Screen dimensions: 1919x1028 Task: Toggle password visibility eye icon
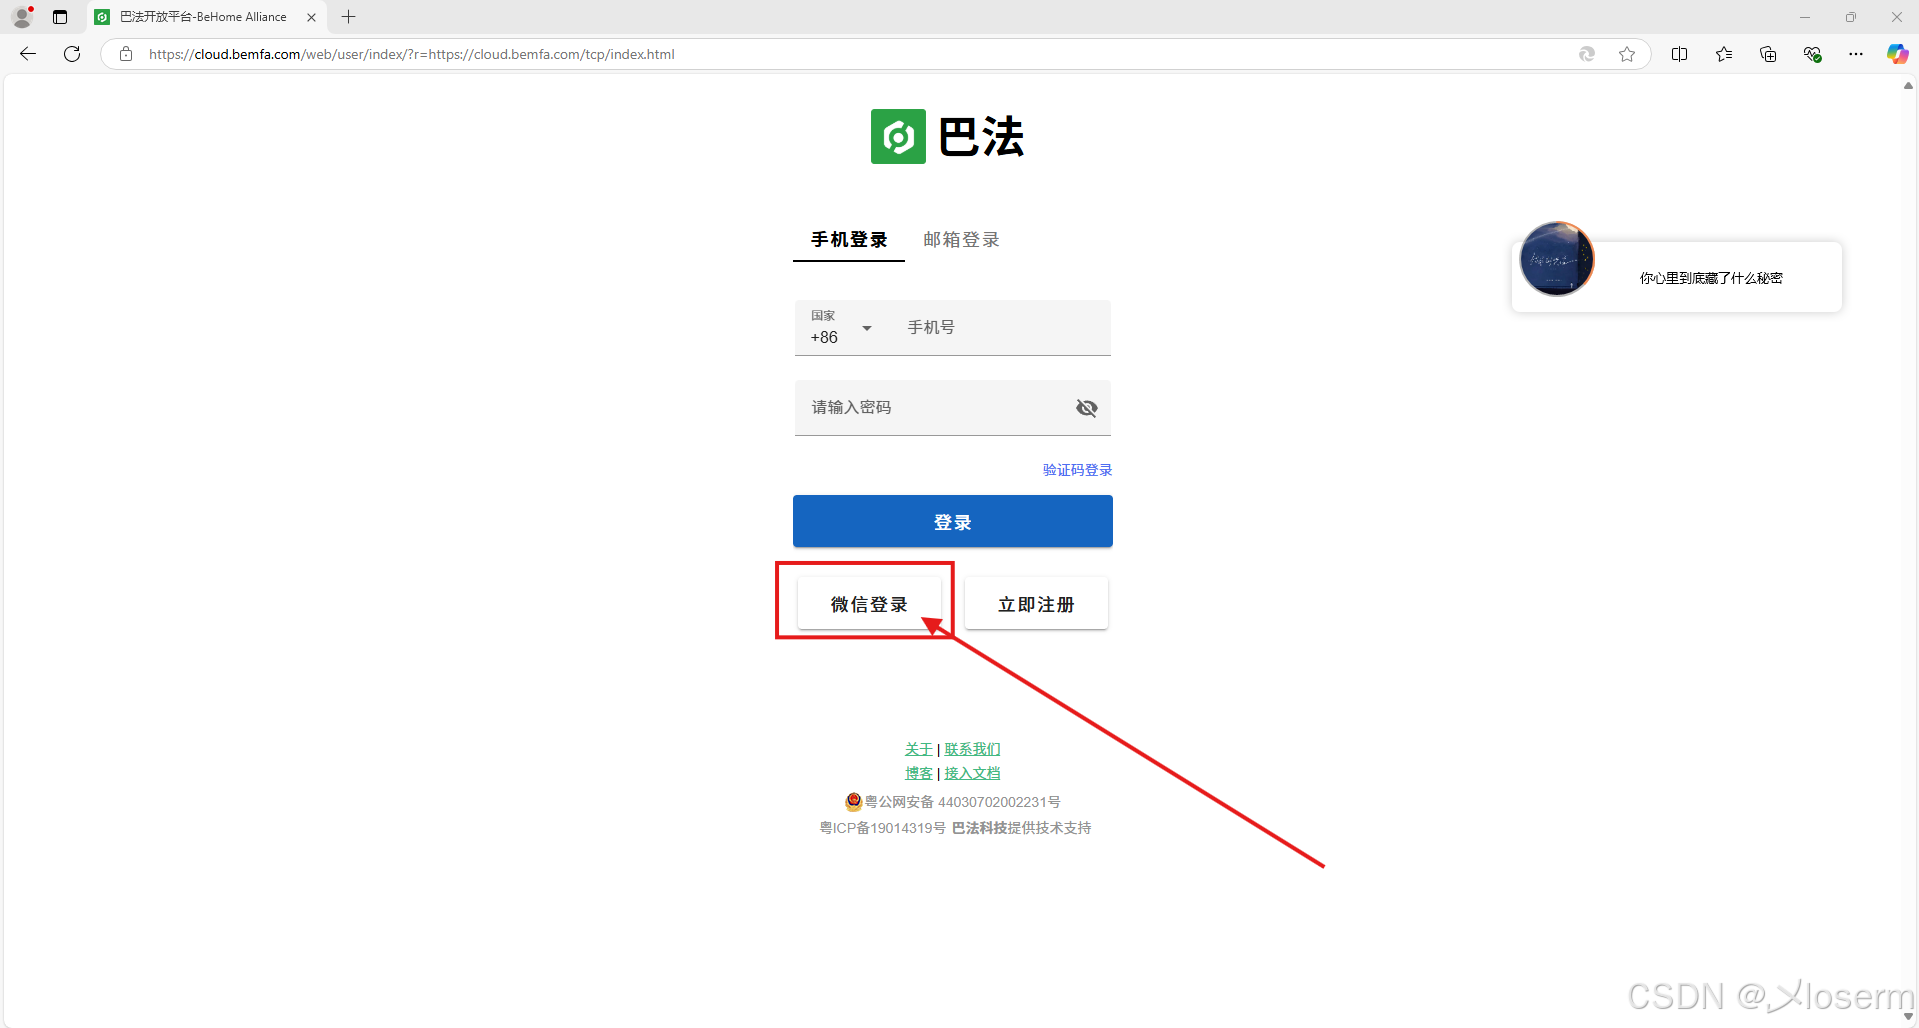tap(1087, 408)
